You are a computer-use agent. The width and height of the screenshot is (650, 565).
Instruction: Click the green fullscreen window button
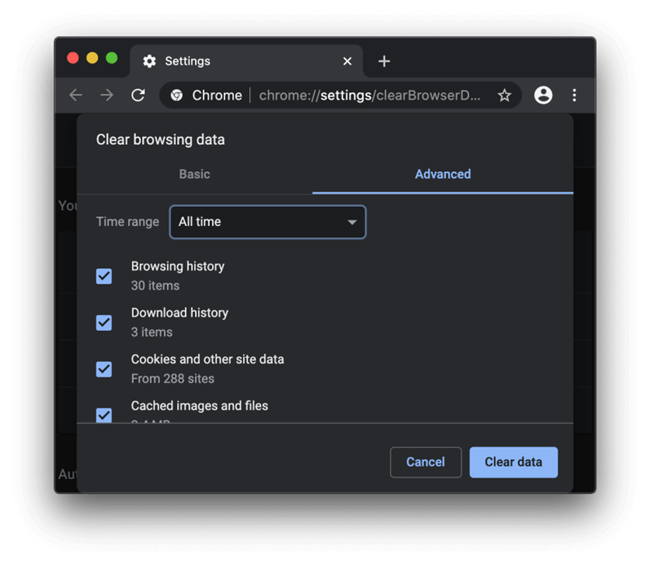point(112,58)
